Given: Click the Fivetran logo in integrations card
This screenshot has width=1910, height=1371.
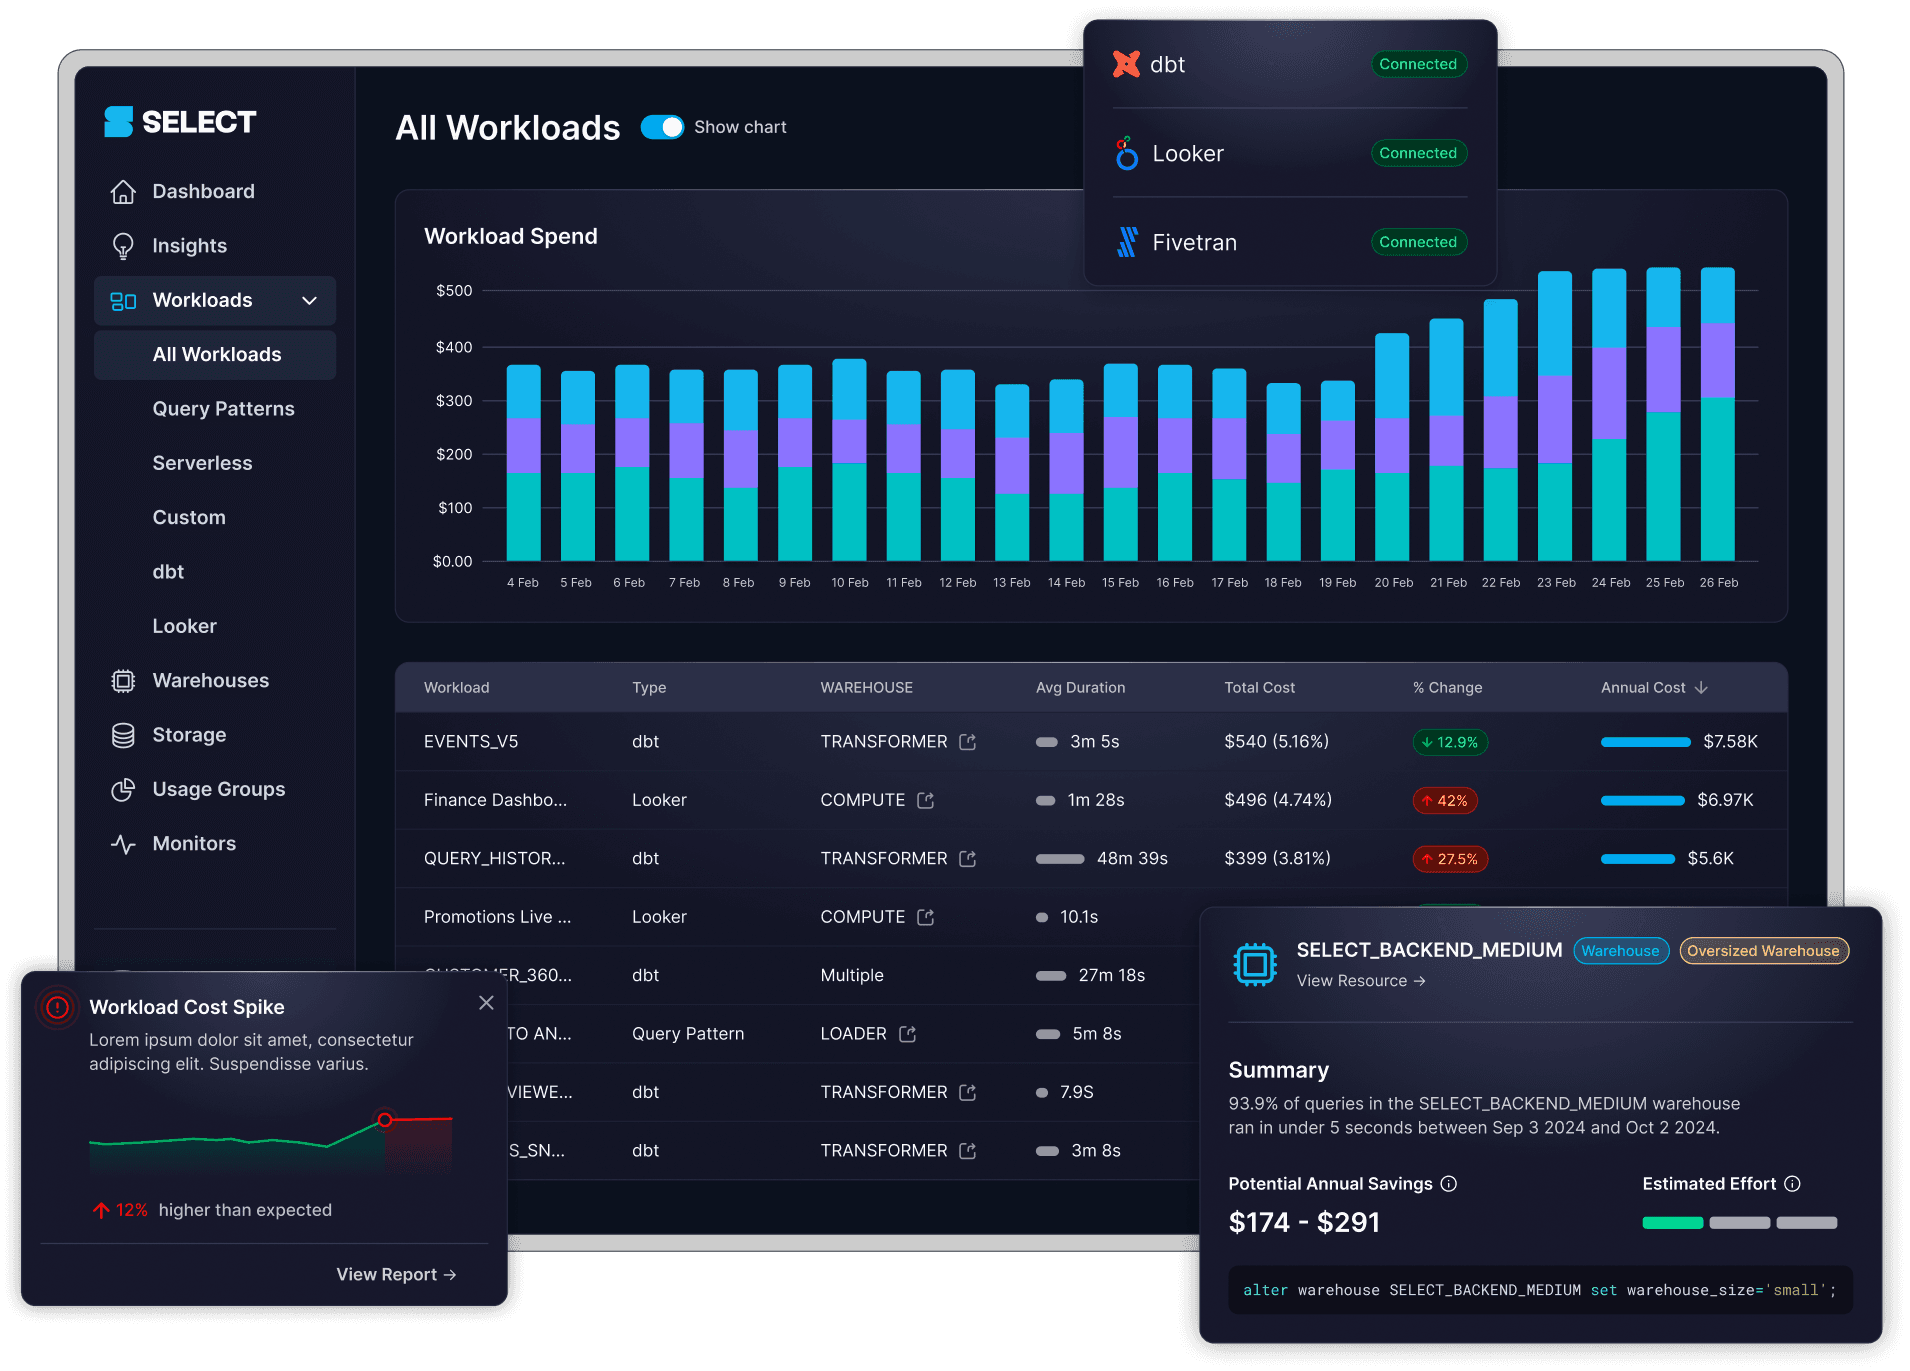Looking at the screenshot, I should coord(1127,242).
